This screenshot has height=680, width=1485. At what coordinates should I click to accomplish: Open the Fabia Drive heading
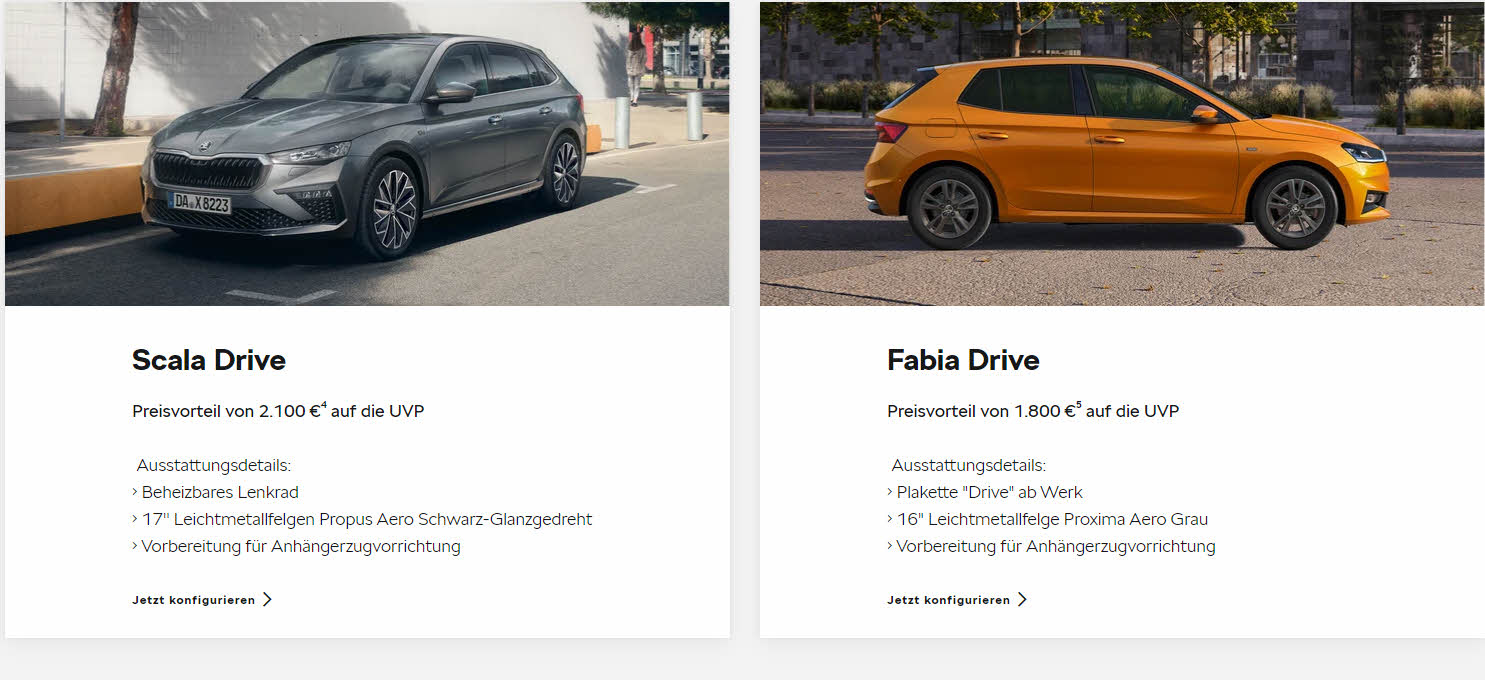click(963, 360)
